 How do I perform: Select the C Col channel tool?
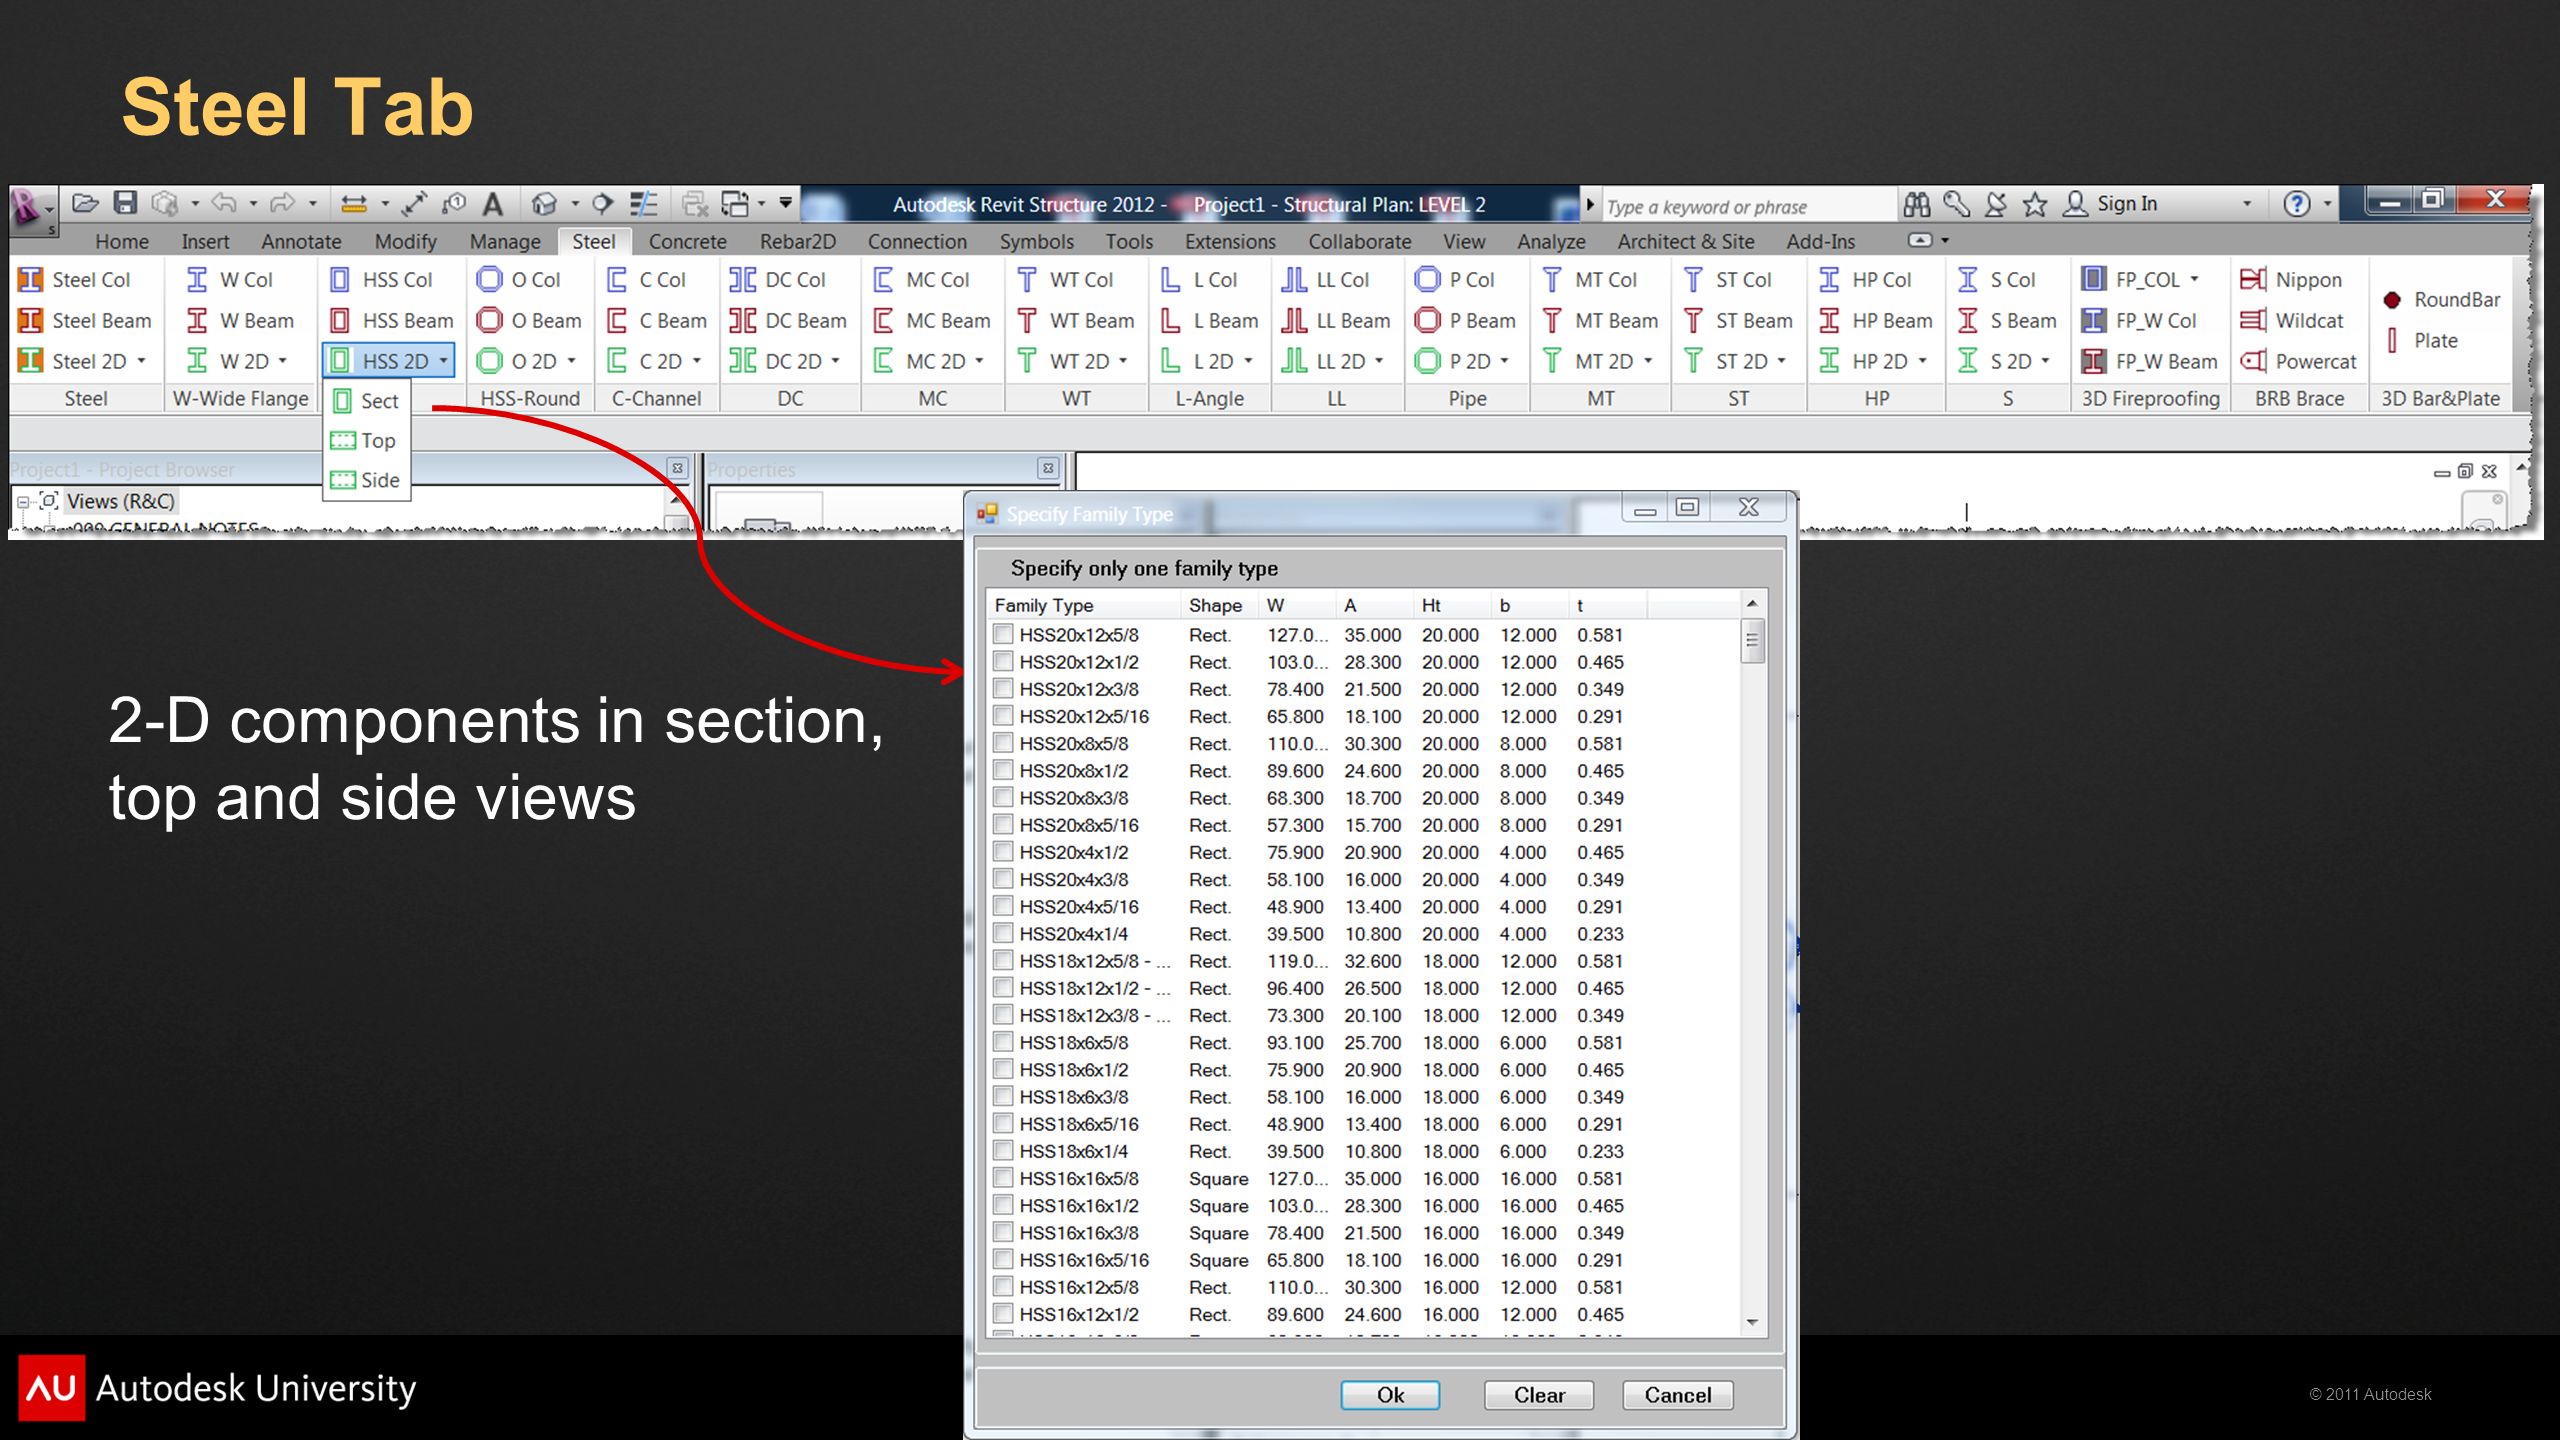point(646,280)
